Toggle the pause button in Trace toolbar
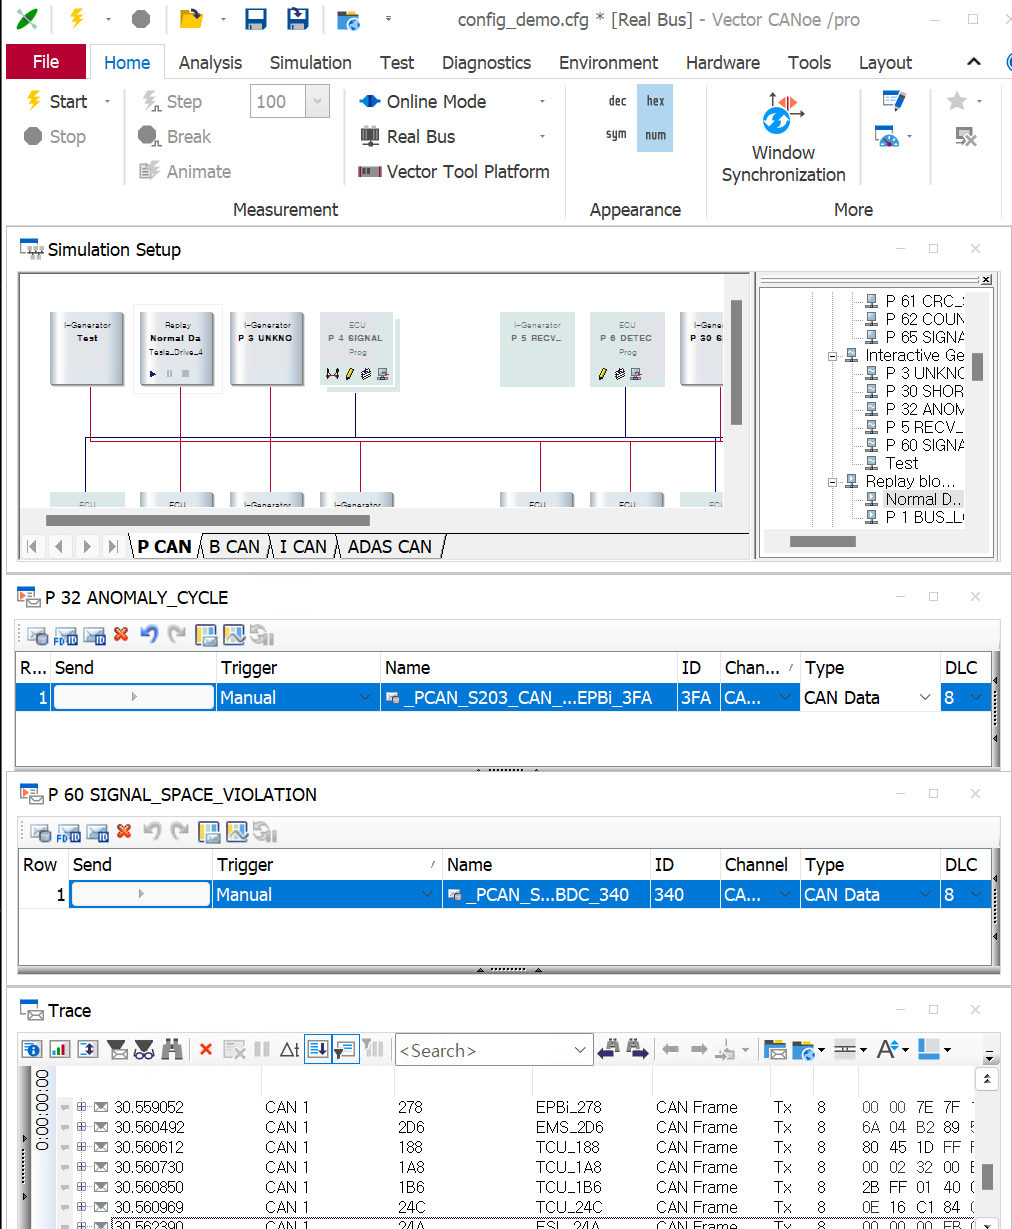The height and width of the screenshot is (1229, 1012). pos(262,1049)
